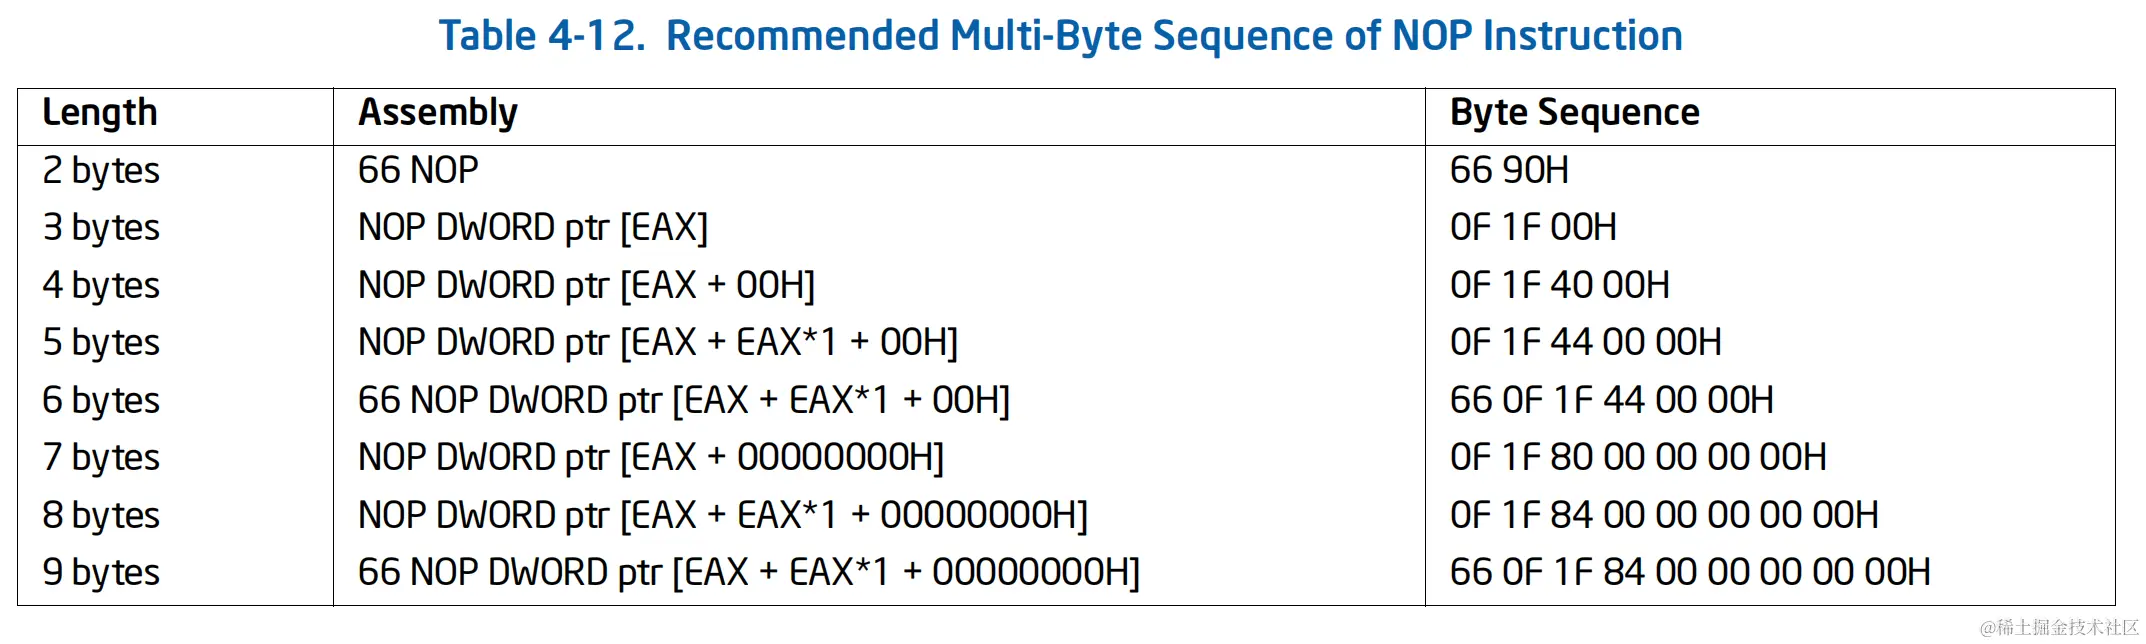The image size is (2146, 644).
Task: Click the '8 bytes' length cell
Action: click(101, 515)
